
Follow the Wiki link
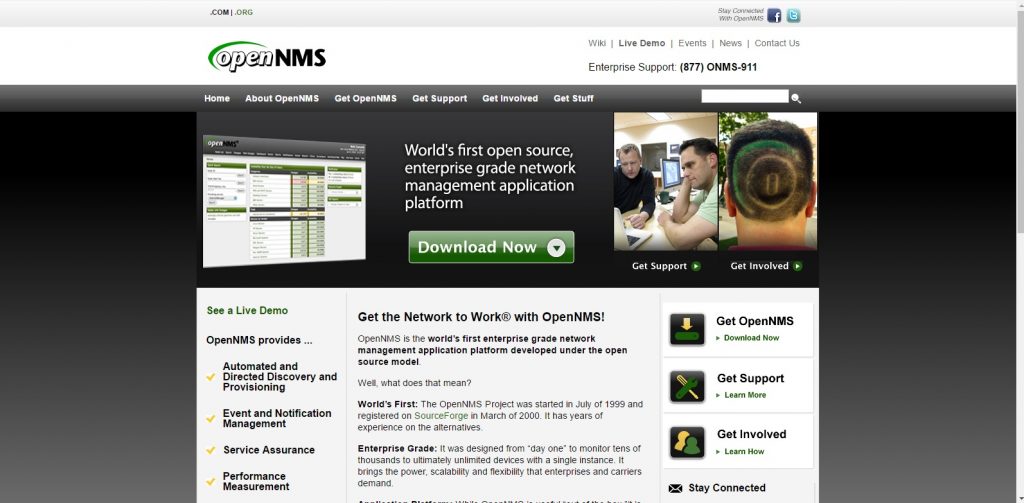click(x=597, y=43)
